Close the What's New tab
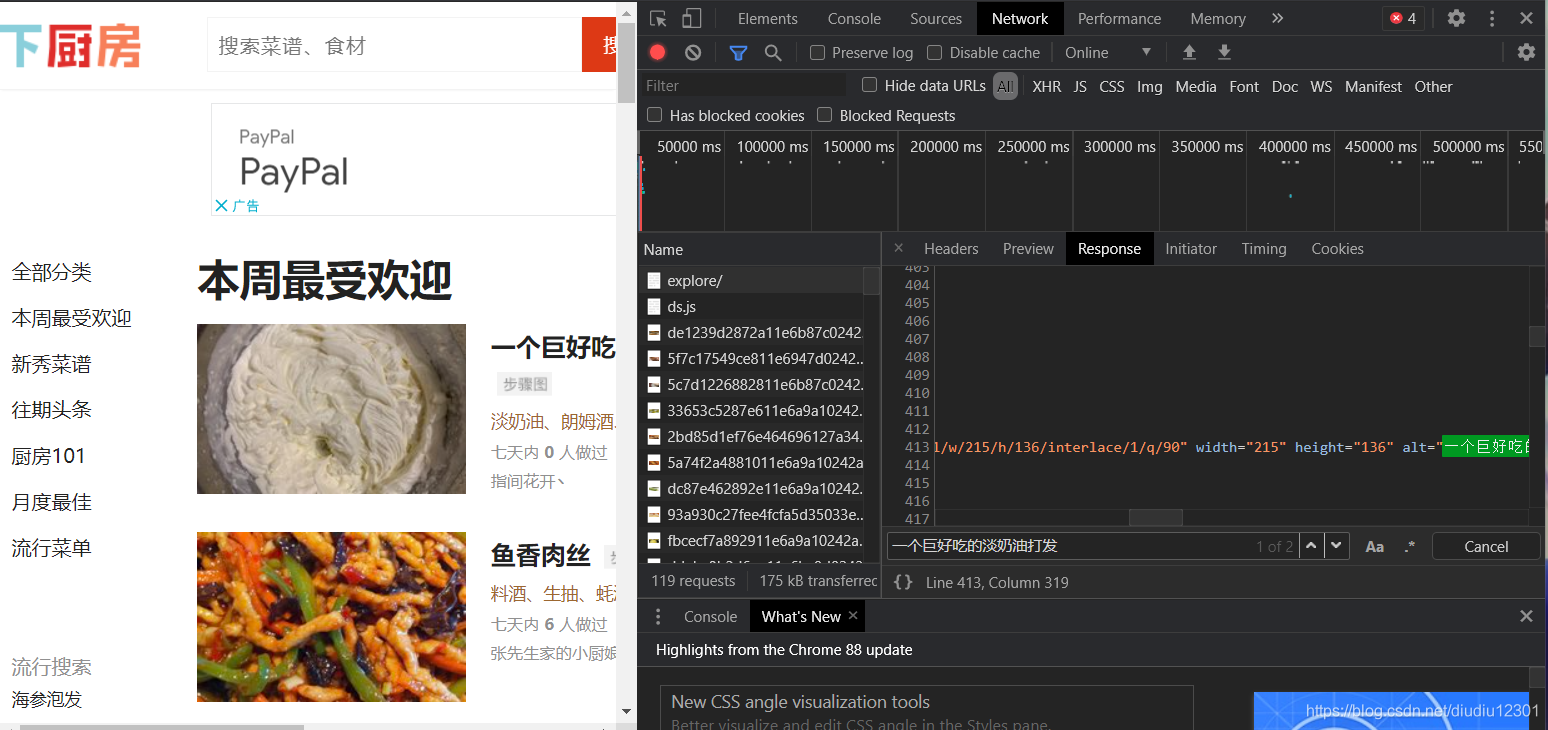The width and height of the screenshot is (1548, 730). coord(853,616)
